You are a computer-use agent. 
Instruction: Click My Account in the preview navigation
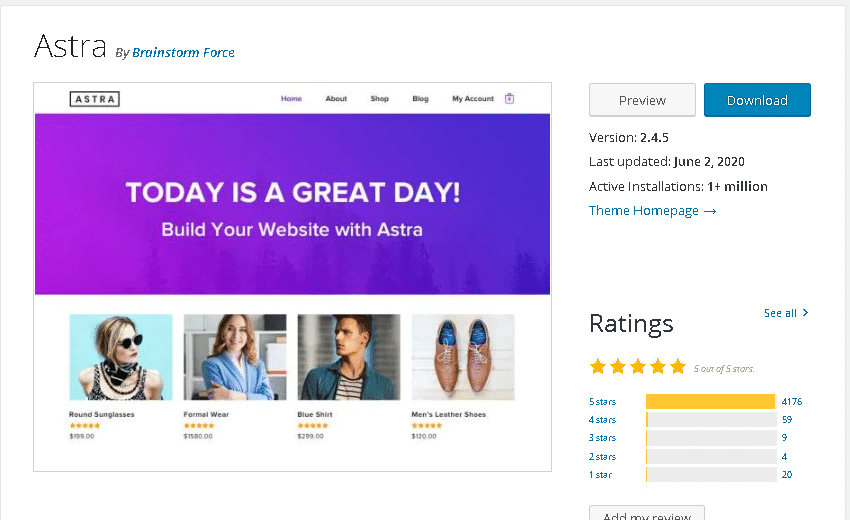[x=473, y=99]
